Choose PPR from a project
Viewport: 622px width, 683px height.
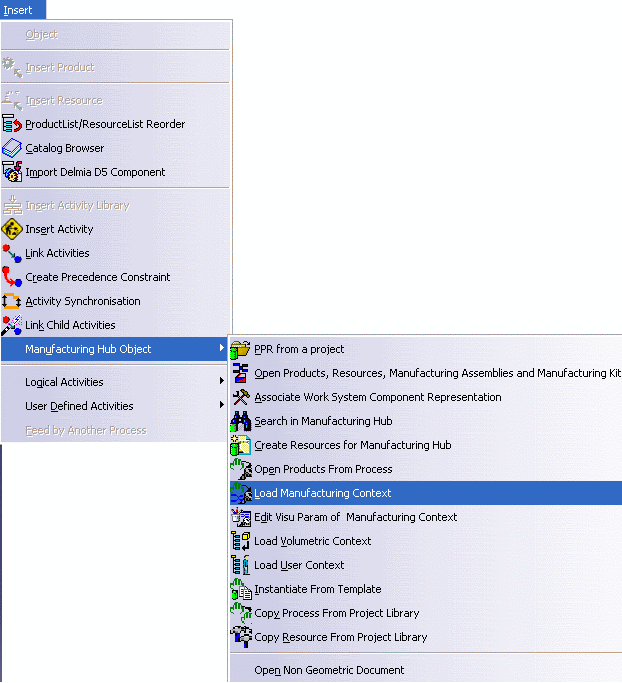426,349
